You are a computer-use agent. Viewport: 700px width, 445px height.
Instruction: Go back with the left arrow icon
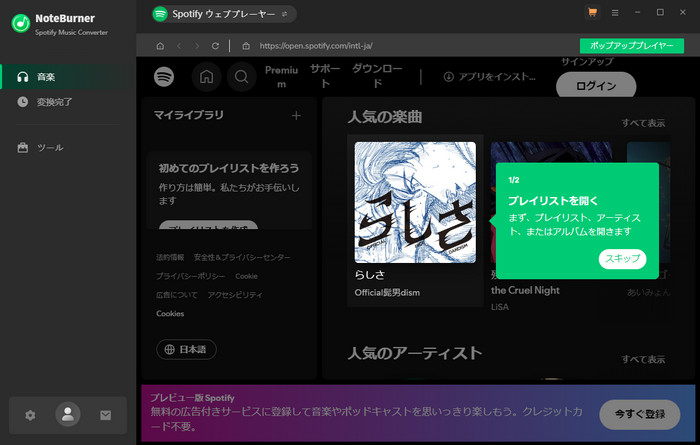click(179, 46)
